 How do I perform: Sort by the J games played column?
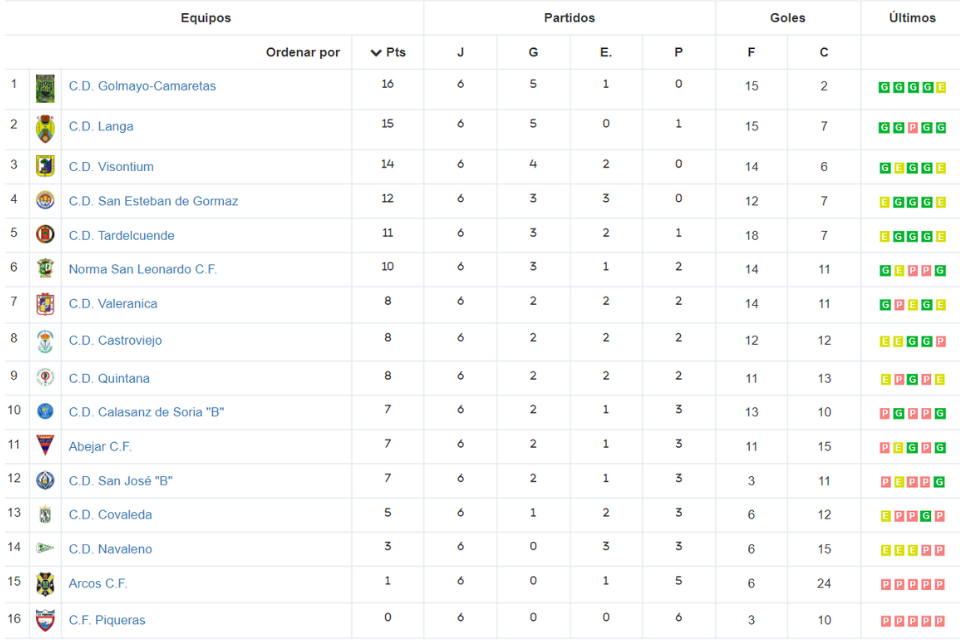(460, 52)
